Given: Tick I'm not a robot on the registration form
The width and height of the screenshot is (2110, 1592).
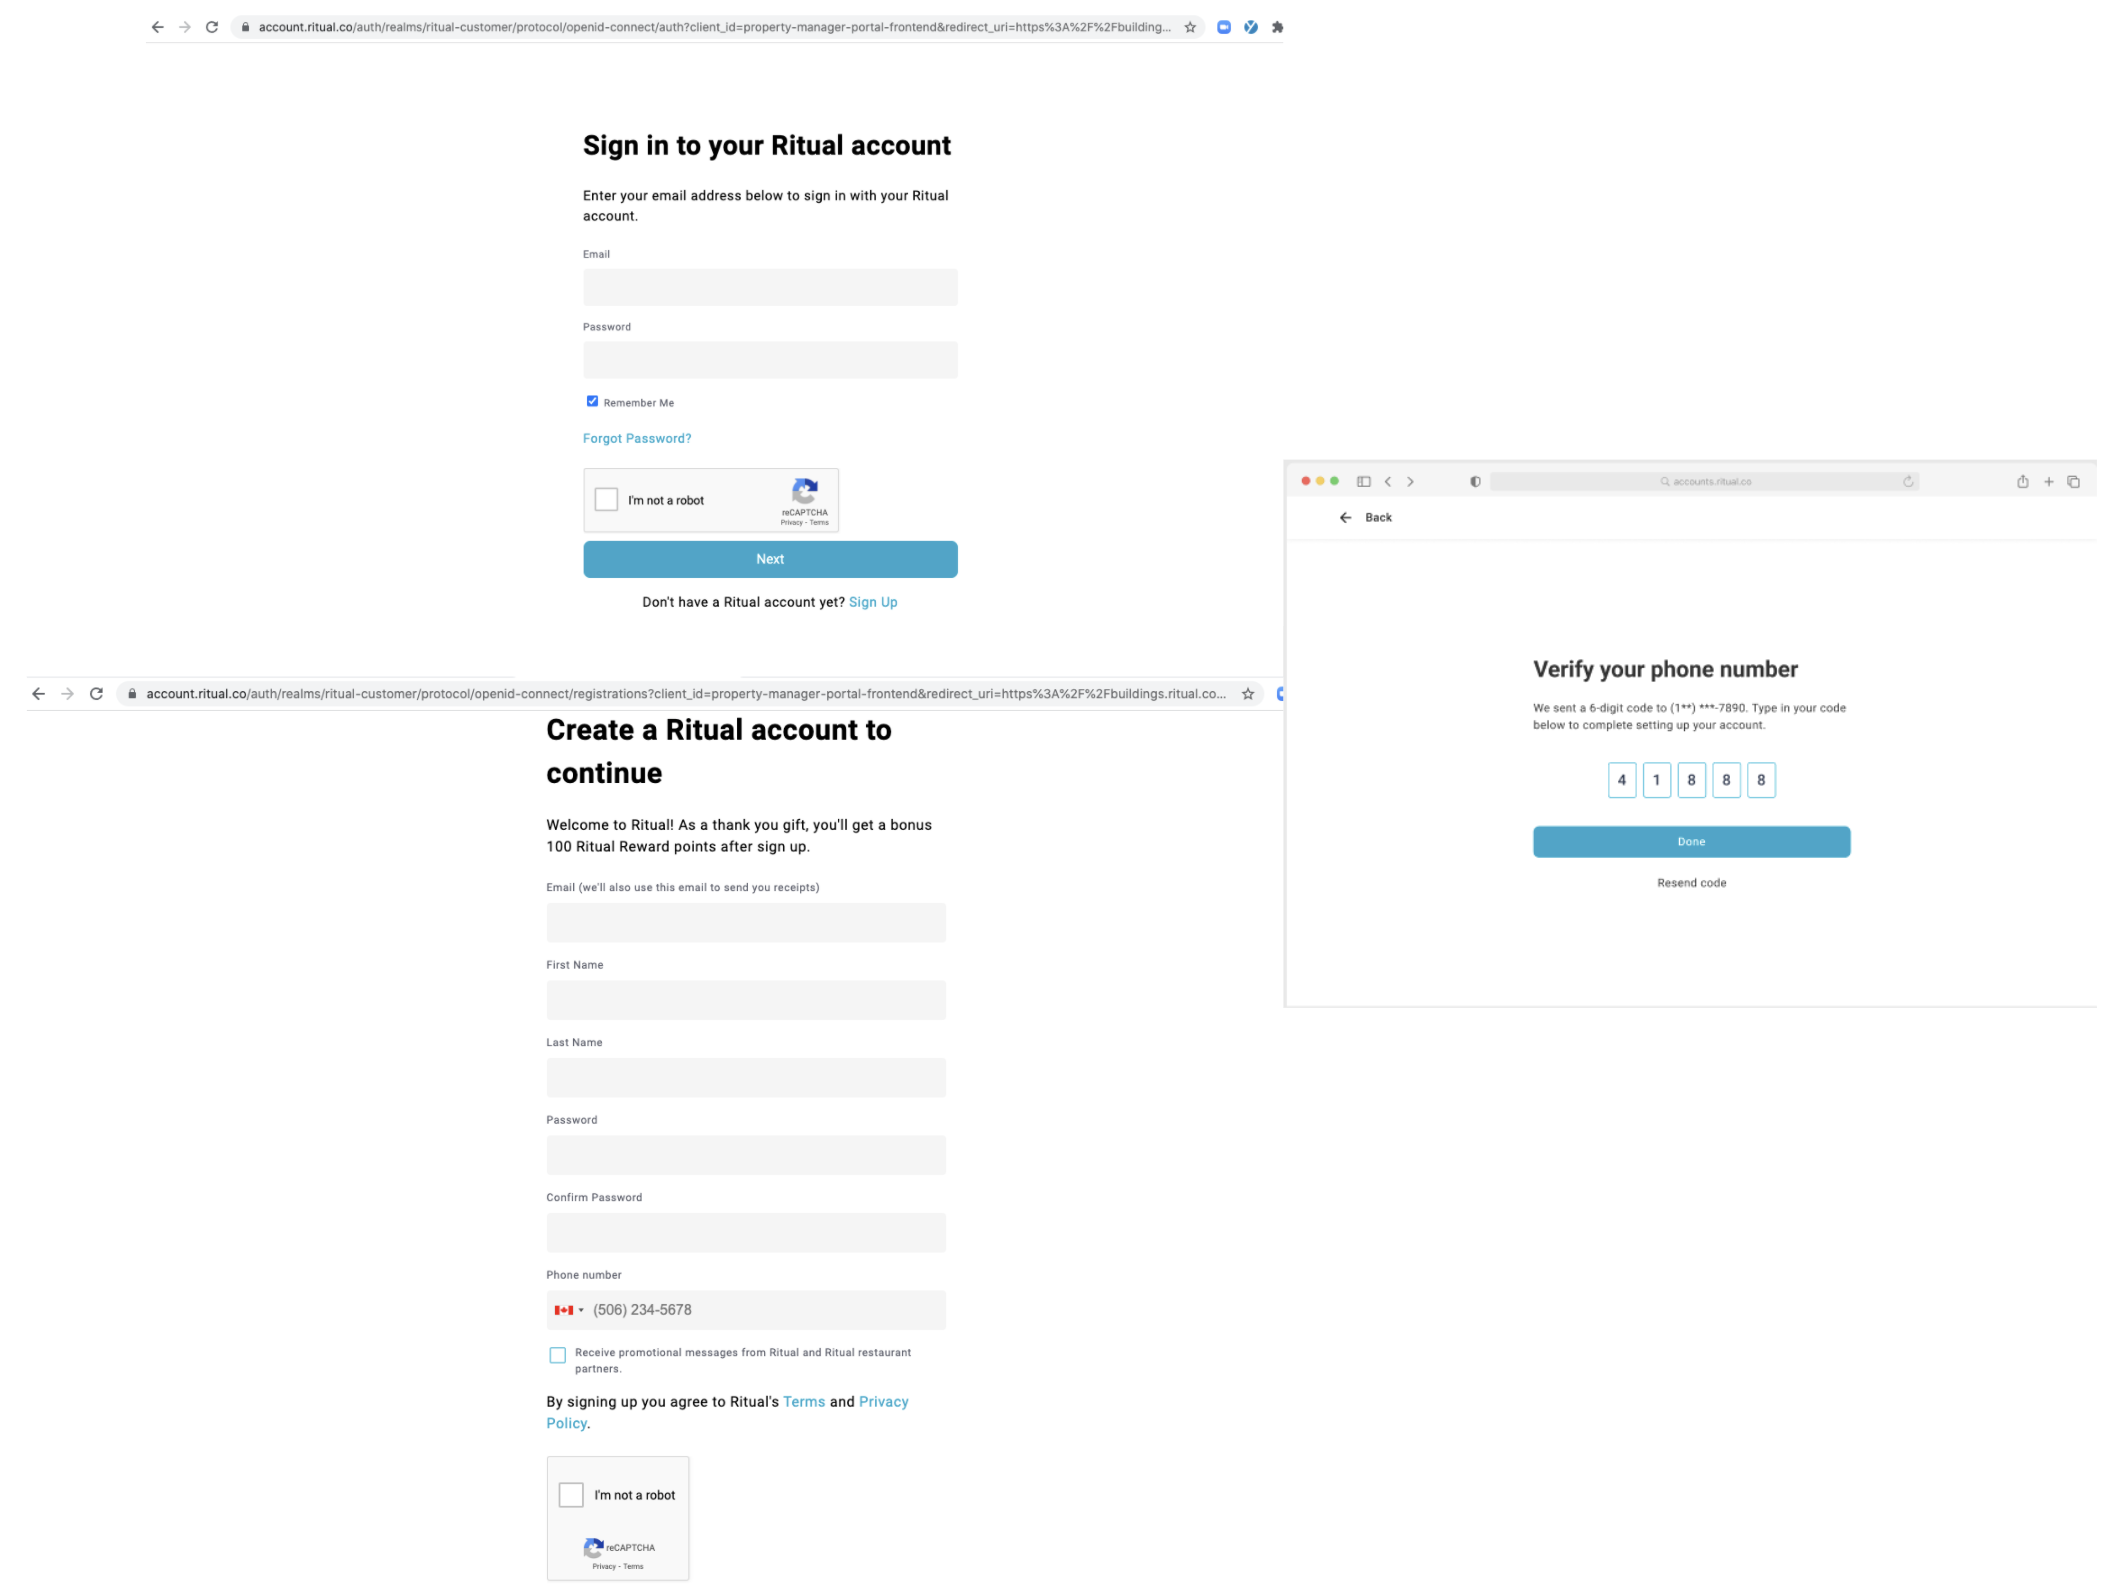Looking at the screenshot, I should pos(571,1496).
